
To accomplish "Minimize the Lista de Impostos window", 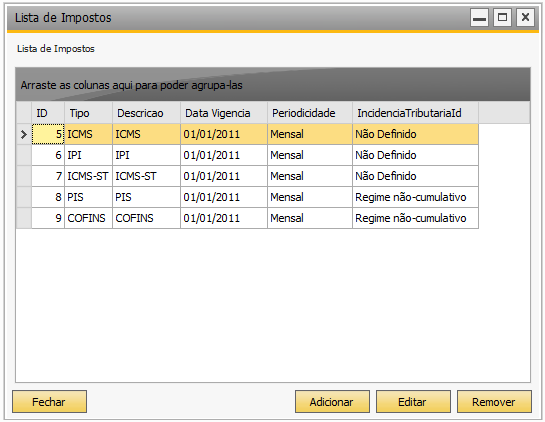I will point(479,17).
